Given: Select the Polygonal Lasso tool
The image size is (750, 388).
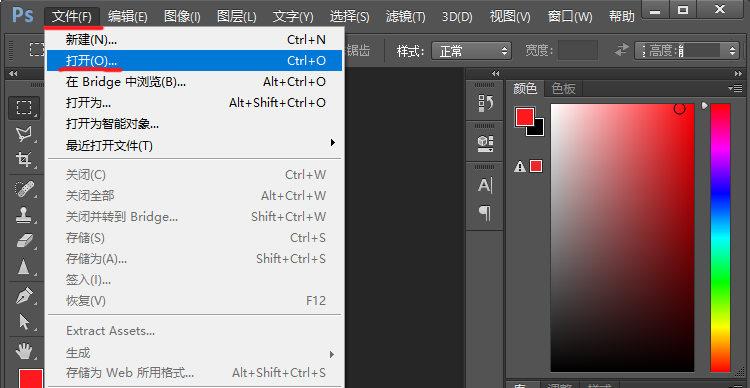Looking at the screenshot, I should tap(24, 133).
